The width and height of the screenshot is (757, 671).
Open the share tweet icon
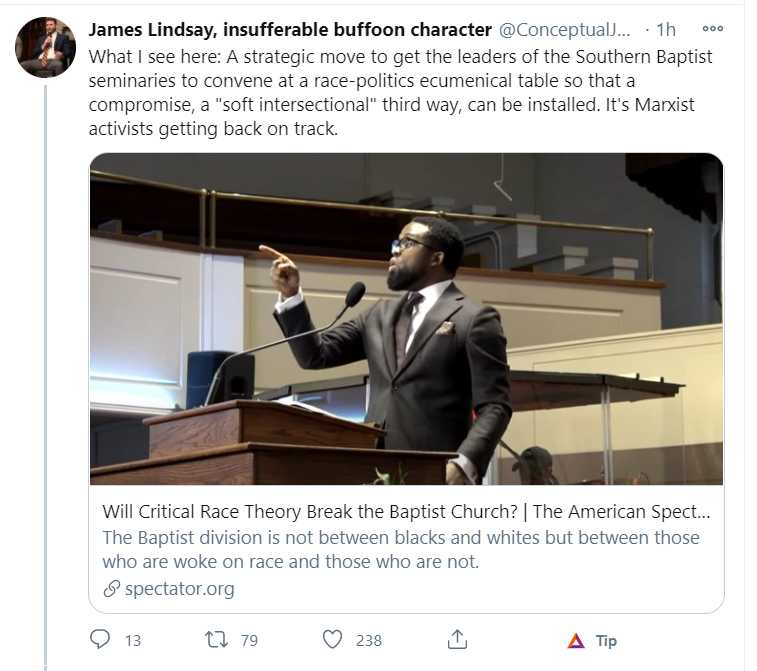(x=457, y=639)
